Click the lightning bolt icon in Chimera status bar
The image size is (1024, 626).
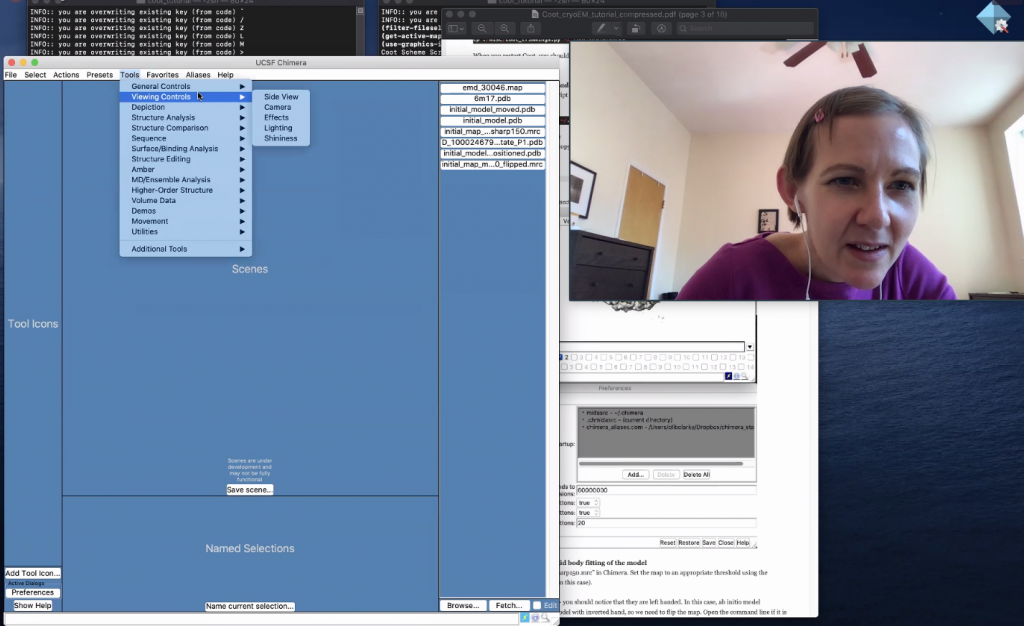click(x=524, y=618)
